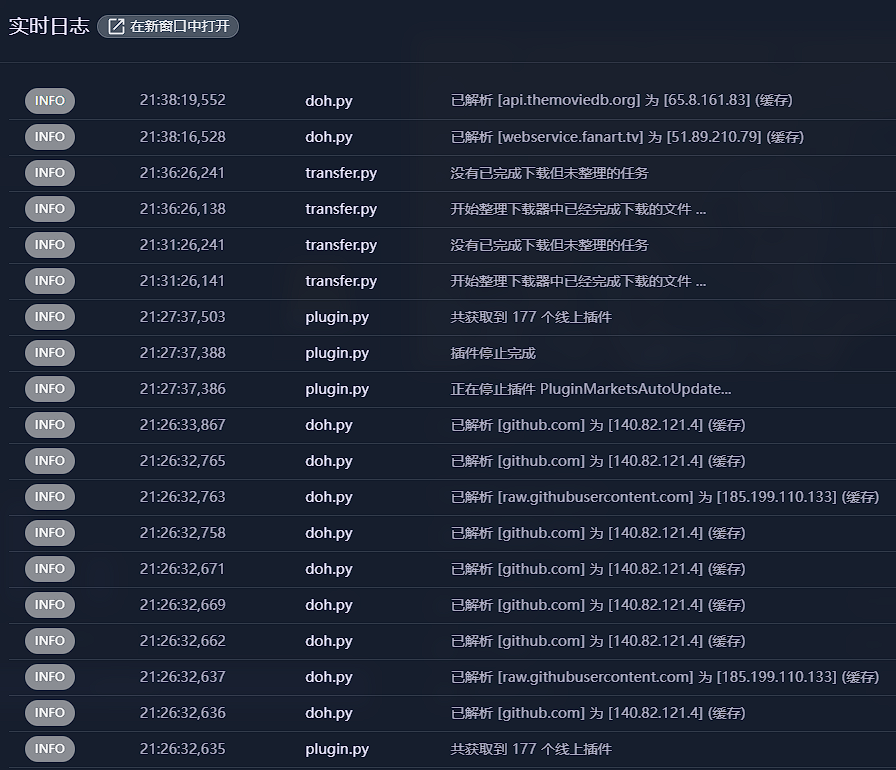Click INFO badge at 21:31:26,241
Screen dimensions: 896x770
50,245
